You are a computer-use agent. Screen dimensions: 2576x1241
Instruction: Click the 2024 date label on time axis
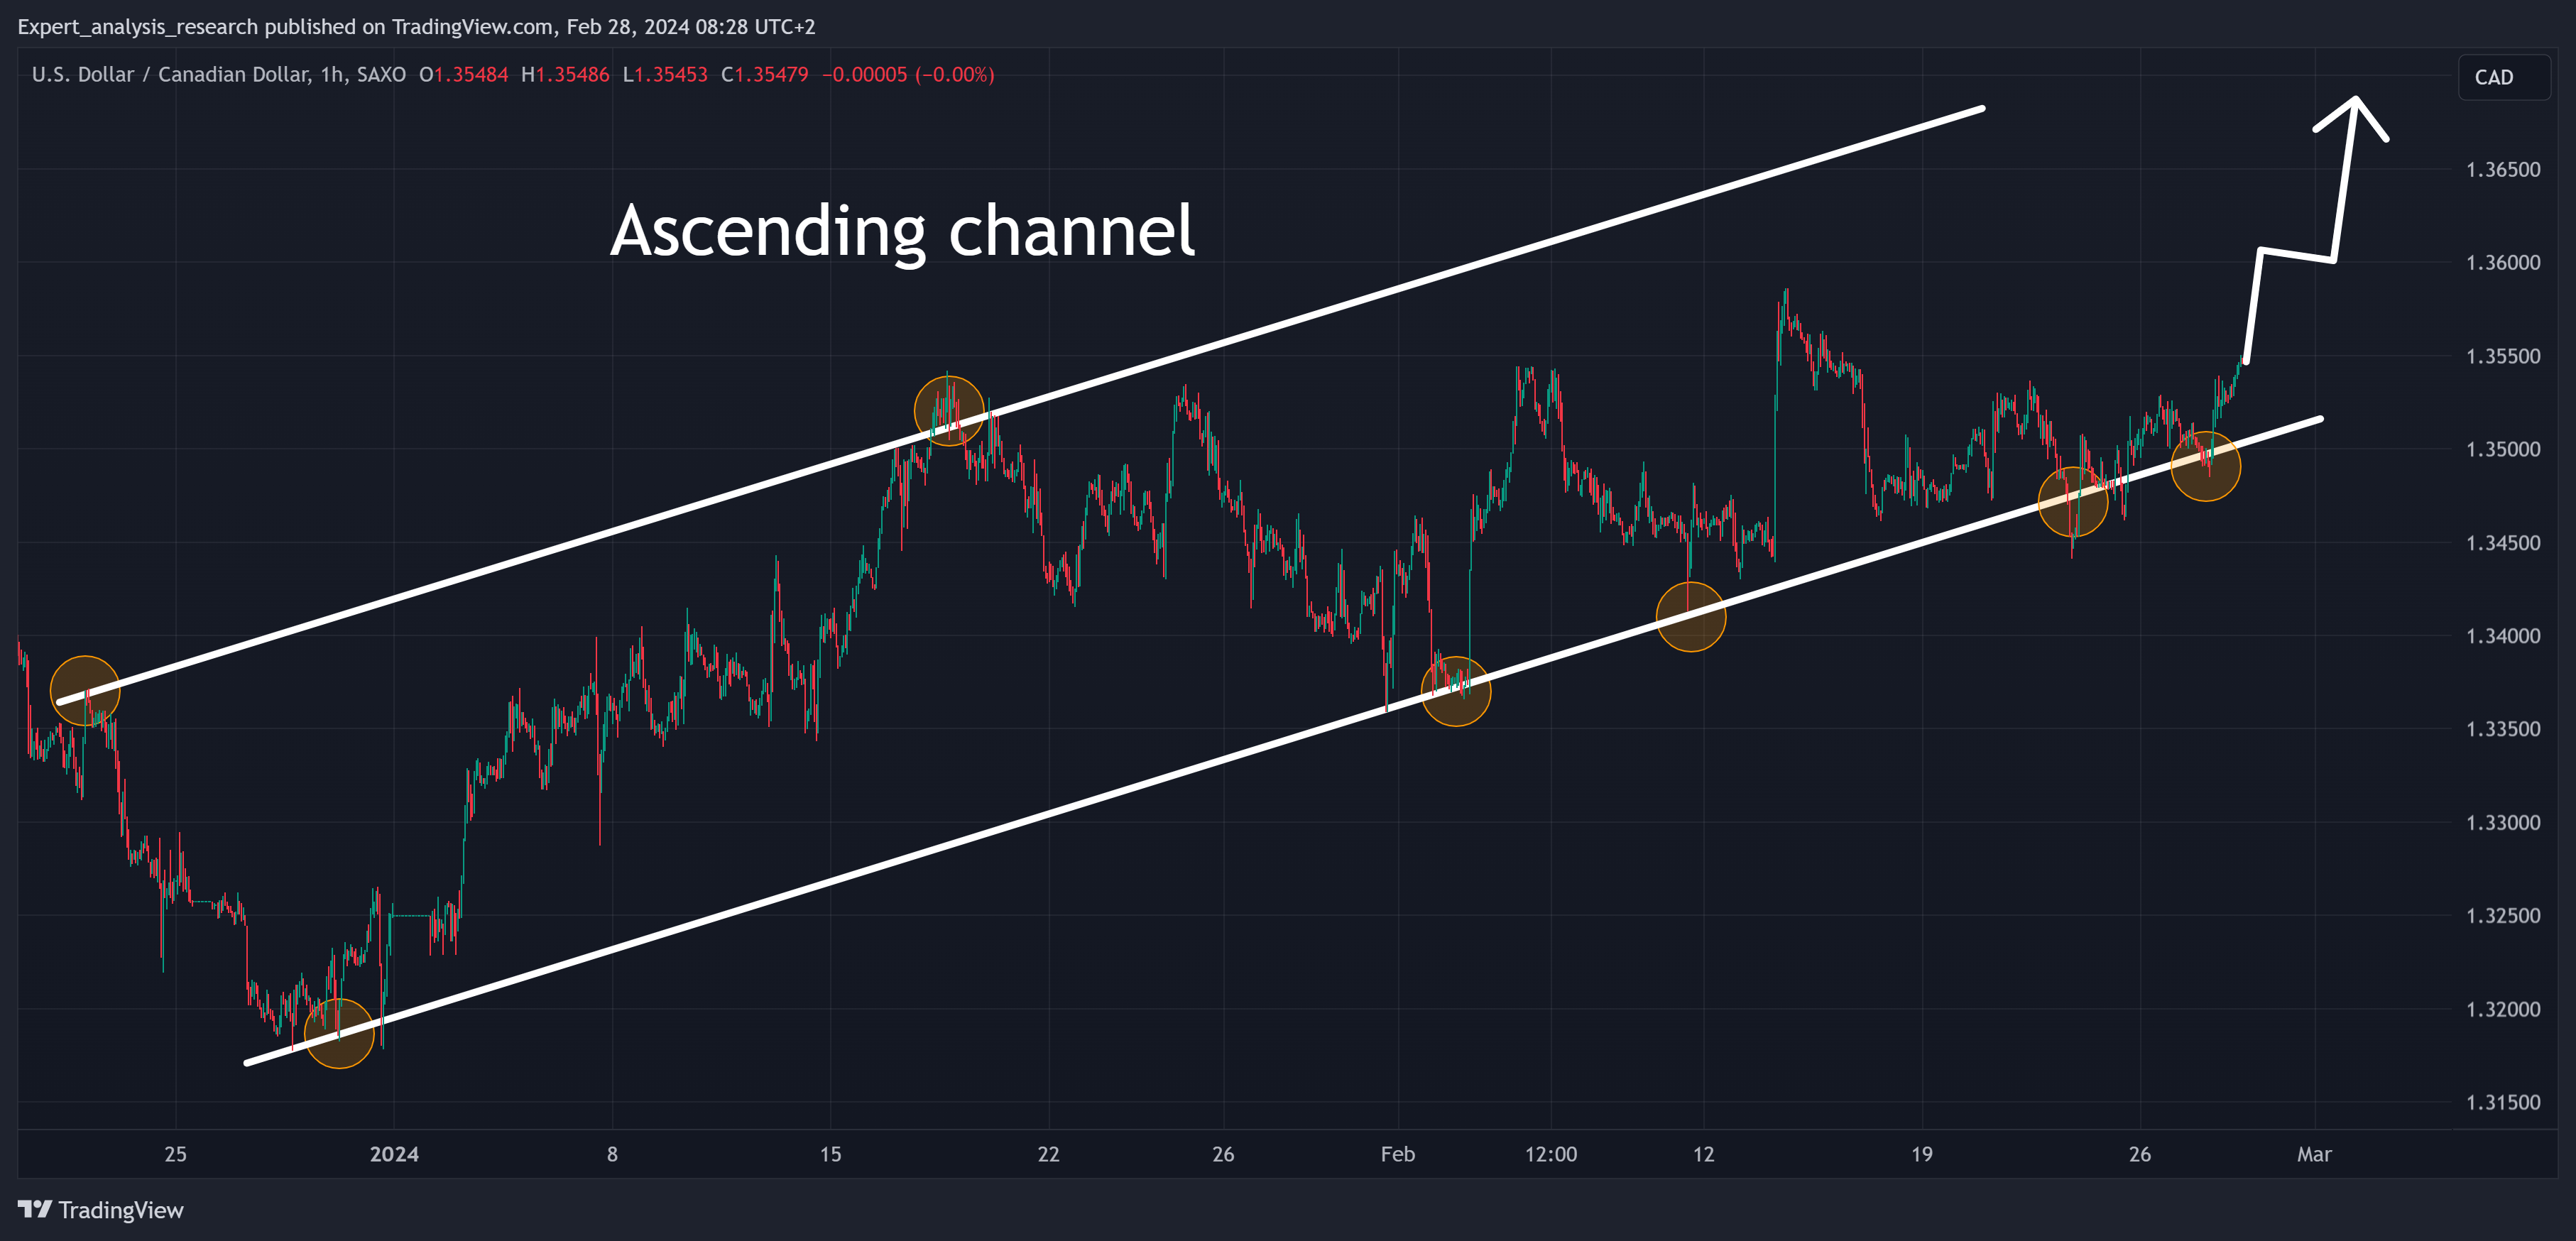click(394, 1154)
